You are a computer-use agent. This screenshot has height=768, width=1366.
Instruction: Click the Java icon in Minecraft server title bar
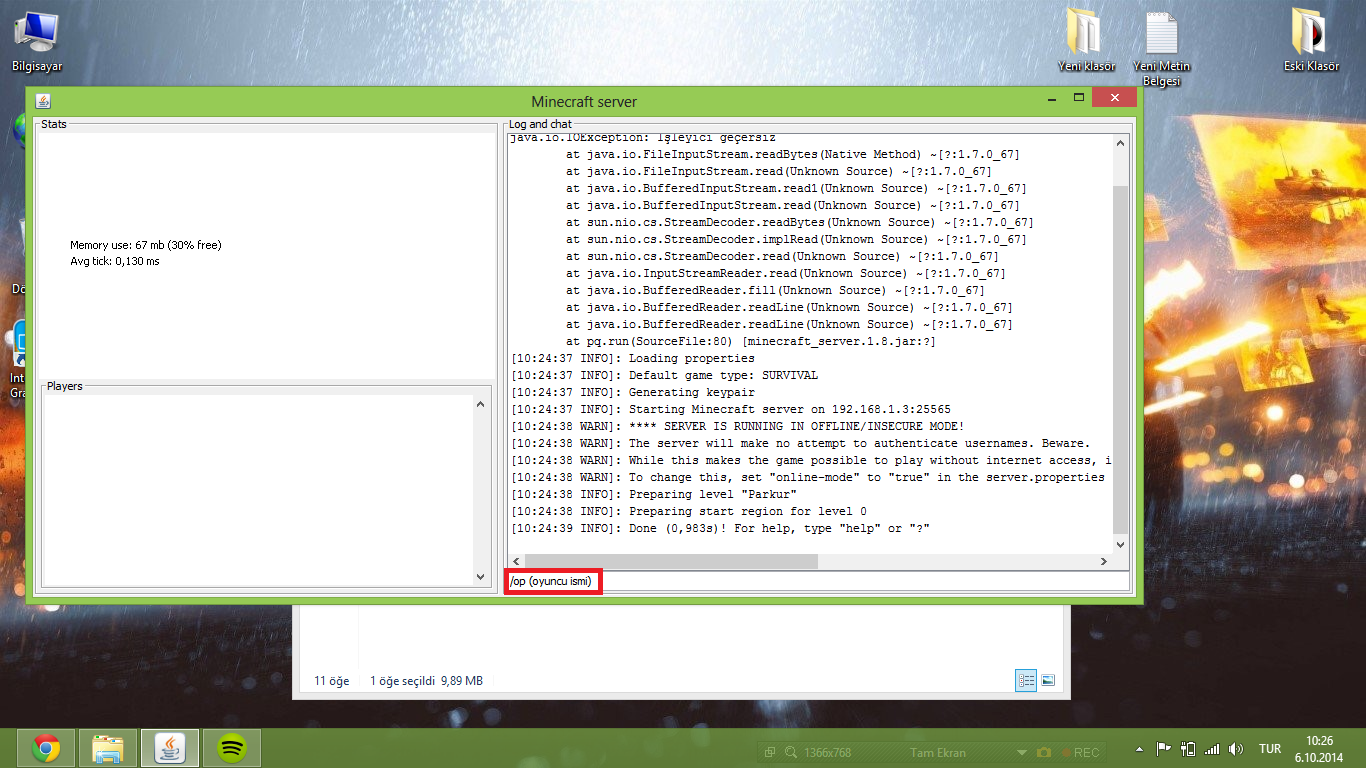tap(43, 101)
